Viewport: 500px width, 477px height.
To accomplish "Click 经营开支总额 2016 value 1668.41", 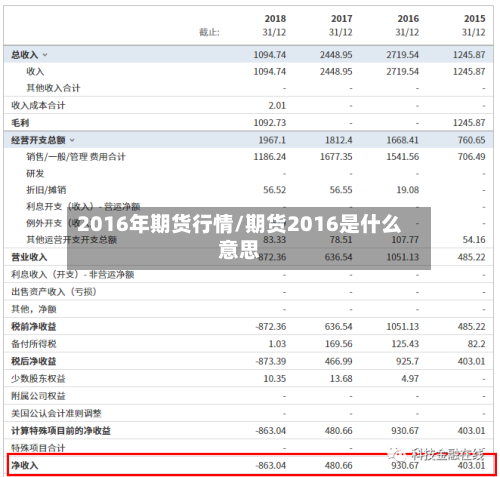I will 402,140.
